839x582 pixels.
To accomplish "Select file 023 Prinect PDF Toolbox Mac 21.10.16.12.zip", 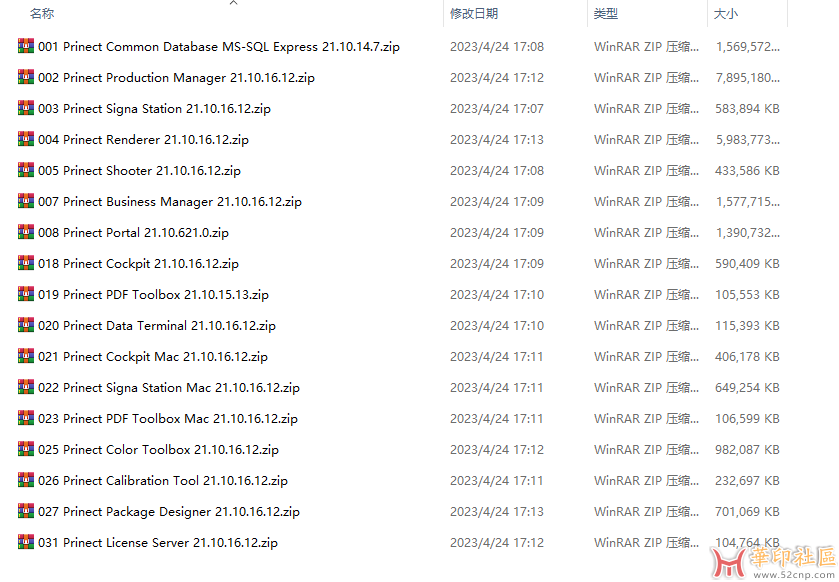I will click(x=167, y=419).
